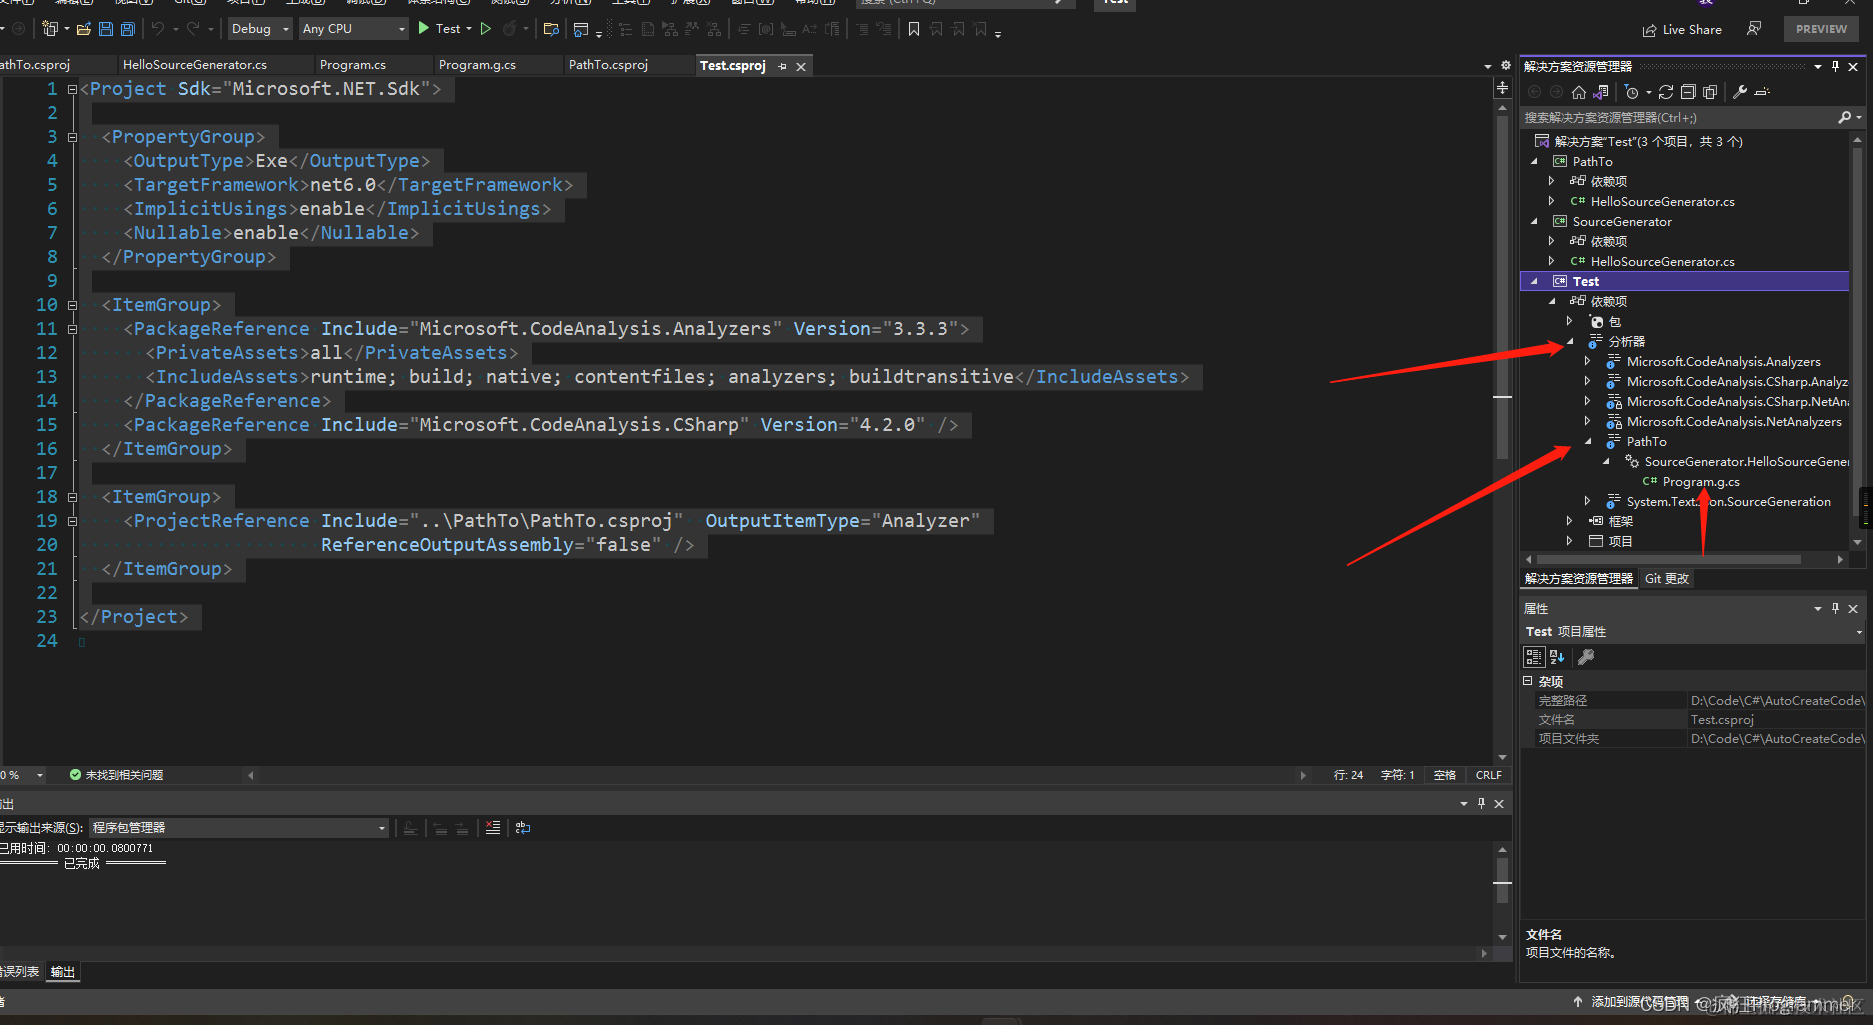Toggle auto-hide pin on the Properties panel
This screenshot has height=1025, width=1873.
tap(1835, 608)
